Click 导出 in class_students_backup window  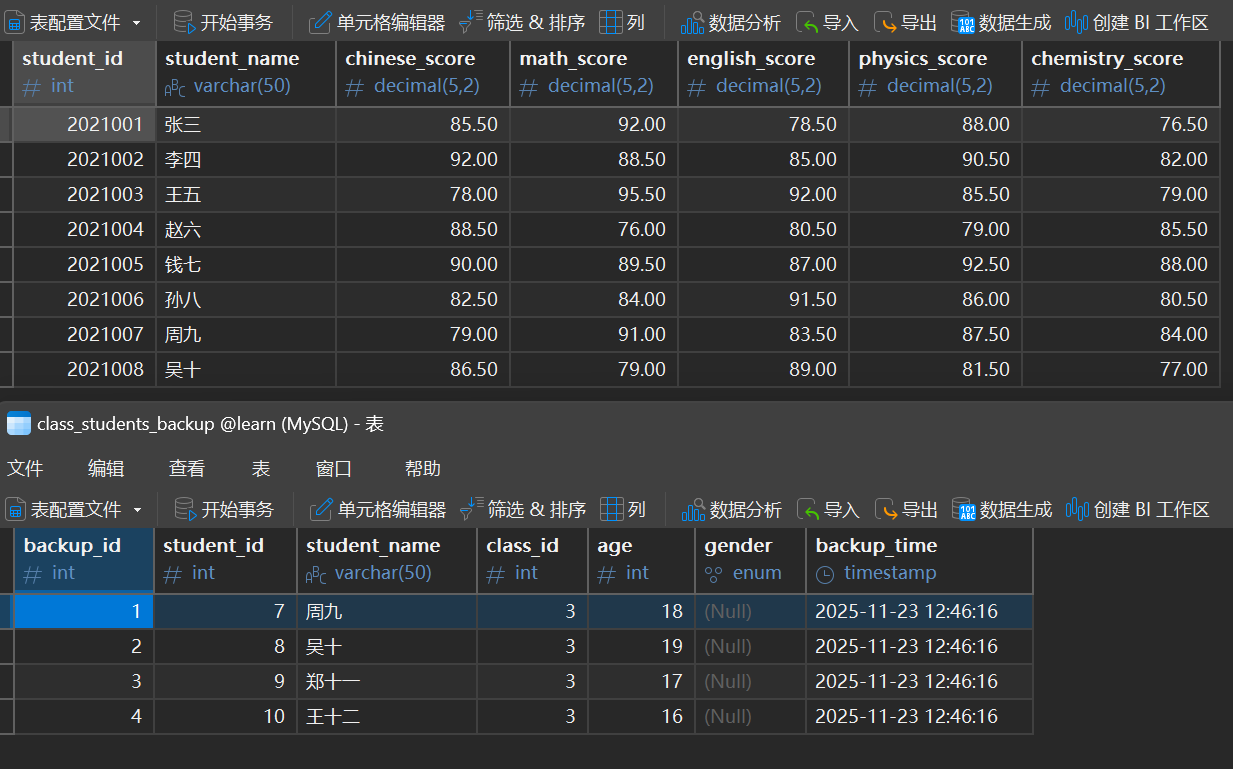click(x=906, y=509)
